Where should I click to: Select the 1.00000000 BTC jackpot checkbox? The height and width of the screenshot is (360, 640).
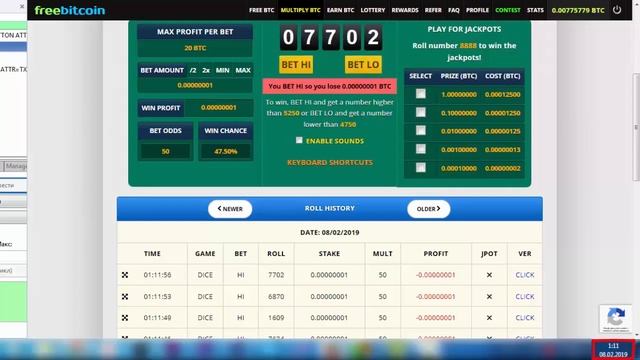coord(420,94)
